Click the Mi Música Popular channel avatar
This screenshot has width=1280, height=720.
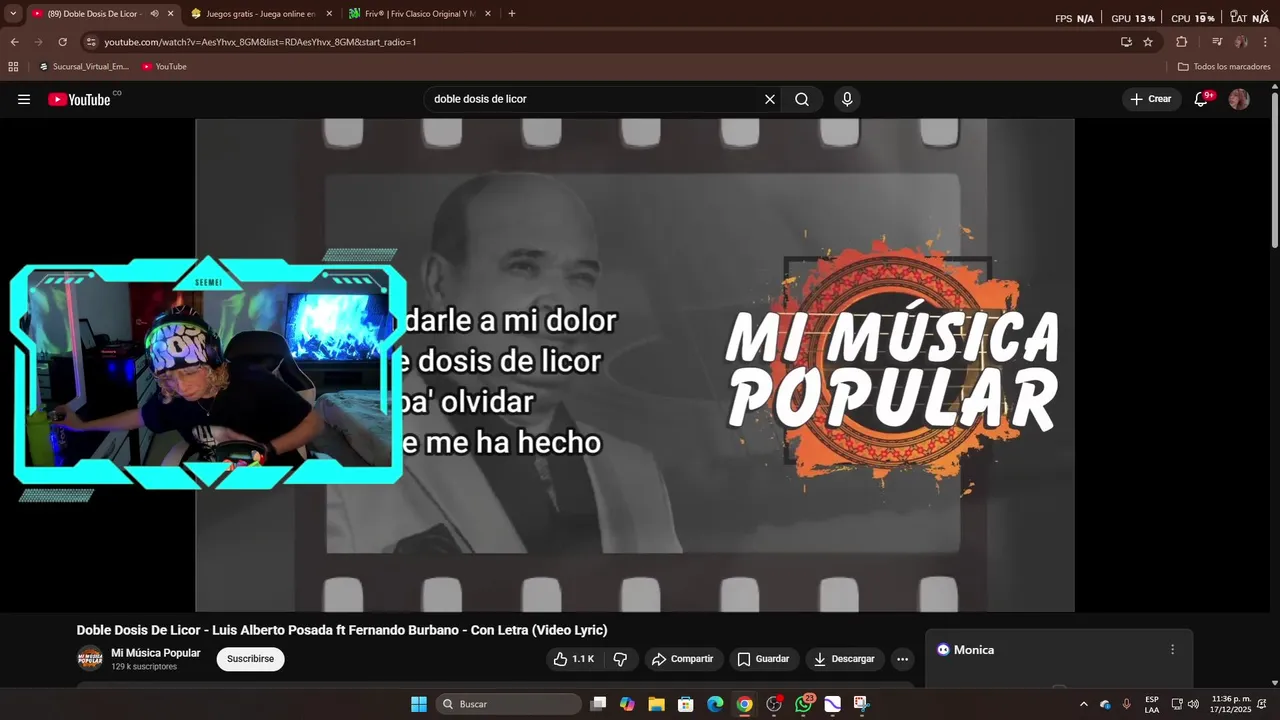(x=90, y=659)
